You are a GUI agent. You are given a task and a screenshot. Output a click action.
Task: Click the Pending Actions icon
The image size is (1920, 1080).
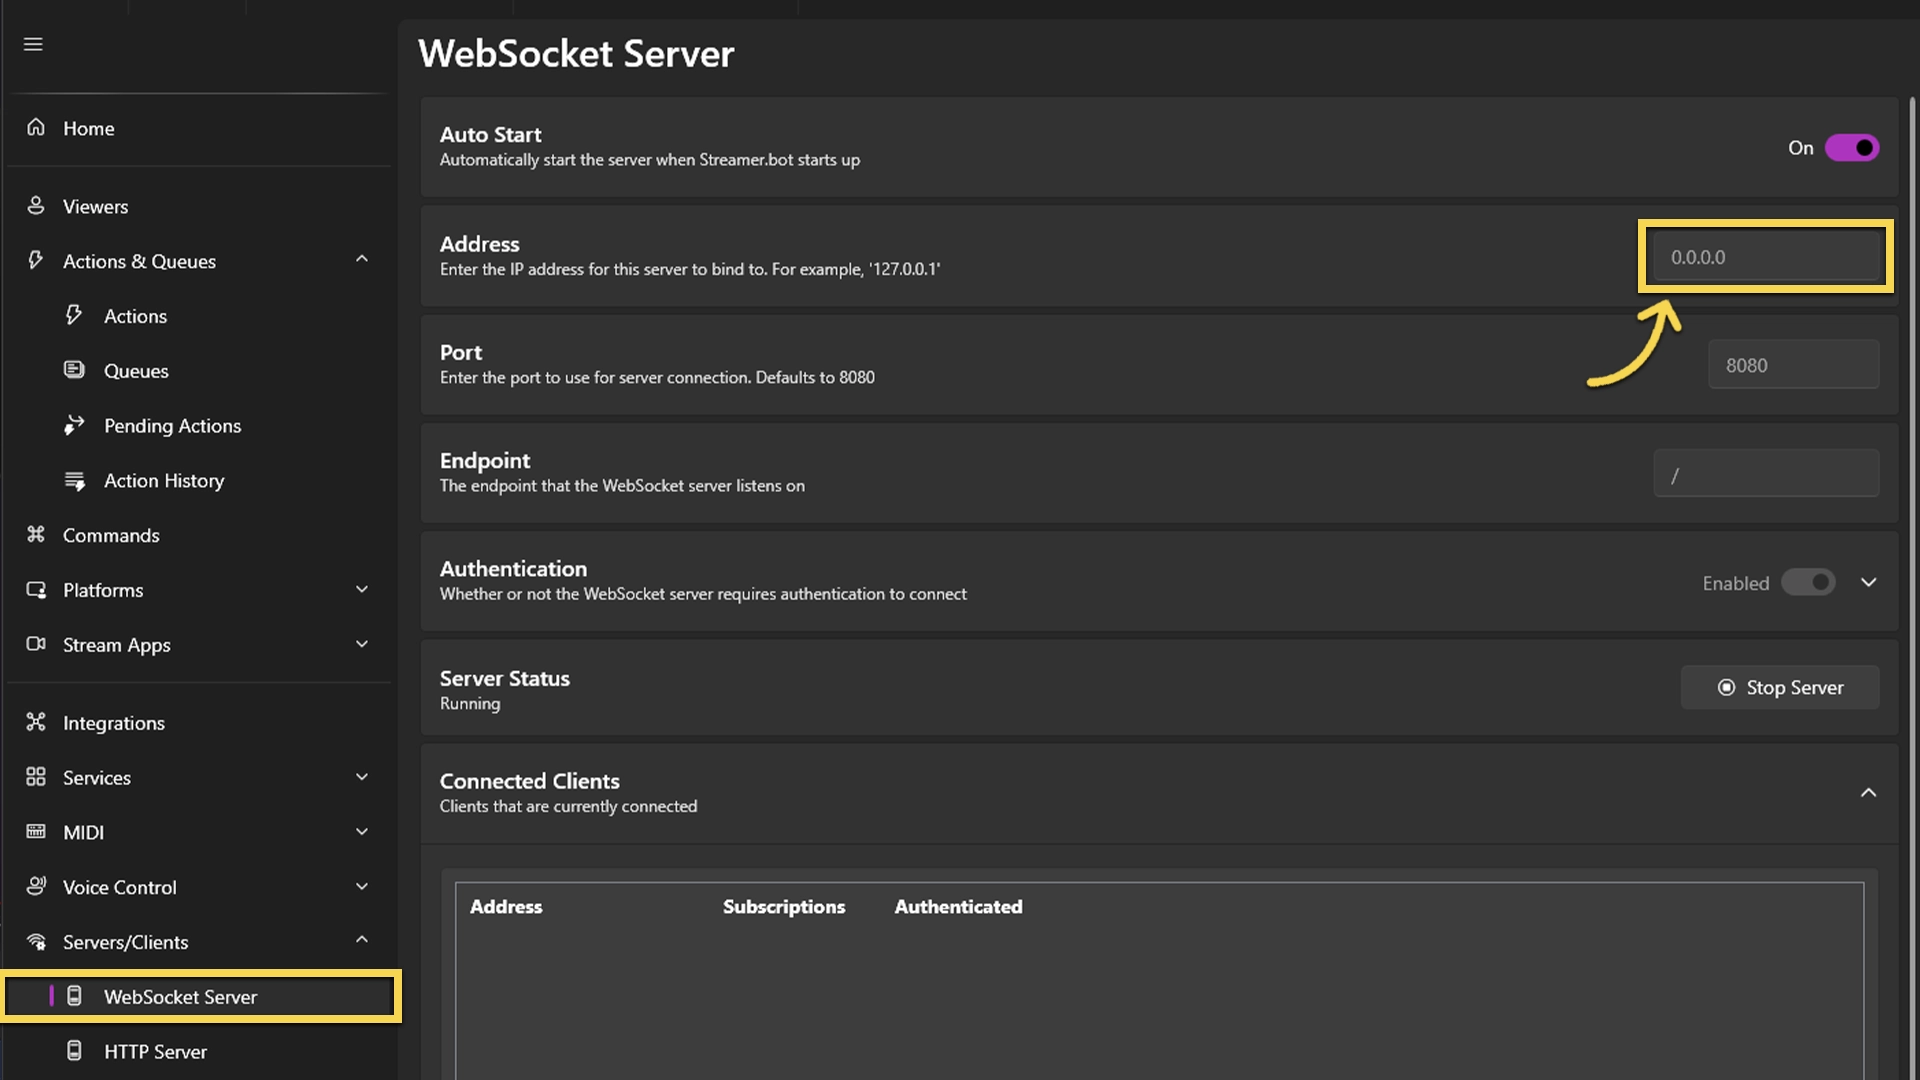pos(74,424)
